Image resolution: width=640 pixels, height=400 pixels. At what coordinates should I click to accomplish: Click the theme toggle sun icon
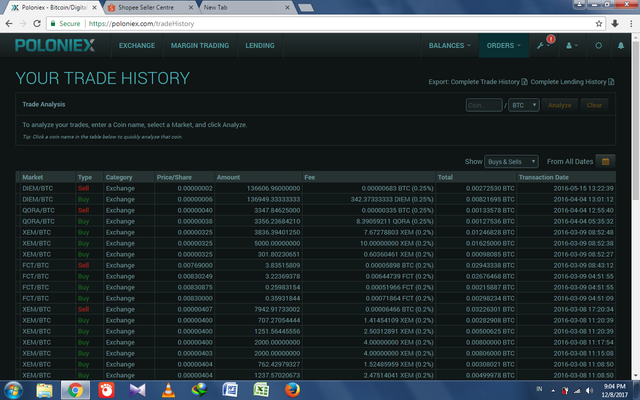(598, 45)
